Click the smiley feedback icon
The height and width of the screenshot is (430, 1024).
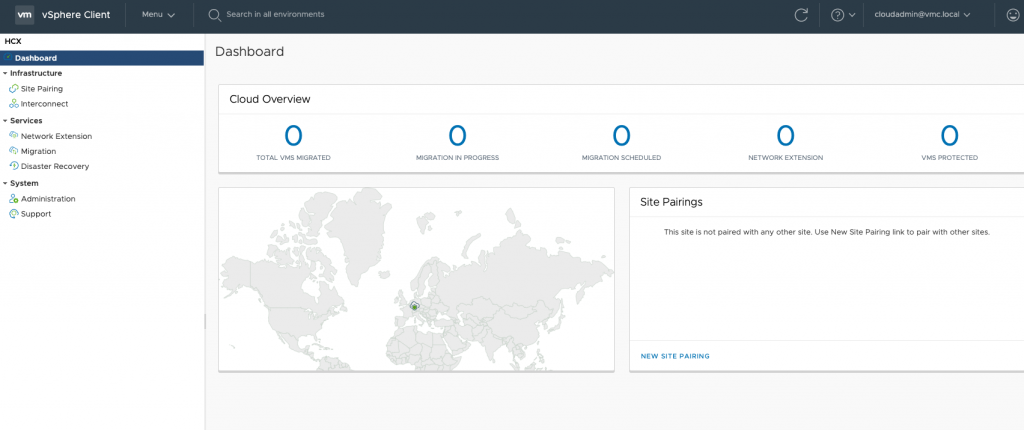[x=1014, y=15]
